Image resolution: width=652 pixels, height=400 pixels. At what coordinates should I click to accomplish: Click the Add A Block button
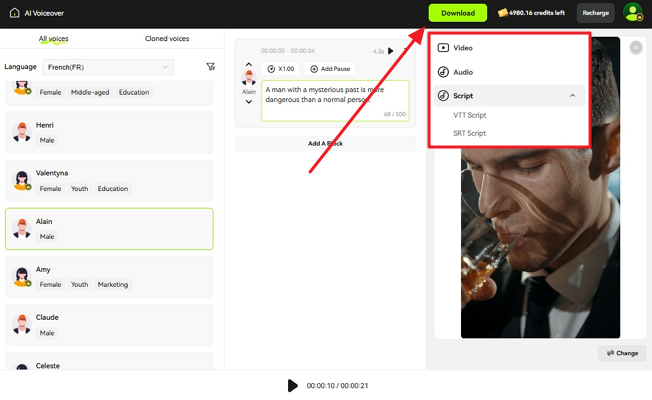[325, 143]
